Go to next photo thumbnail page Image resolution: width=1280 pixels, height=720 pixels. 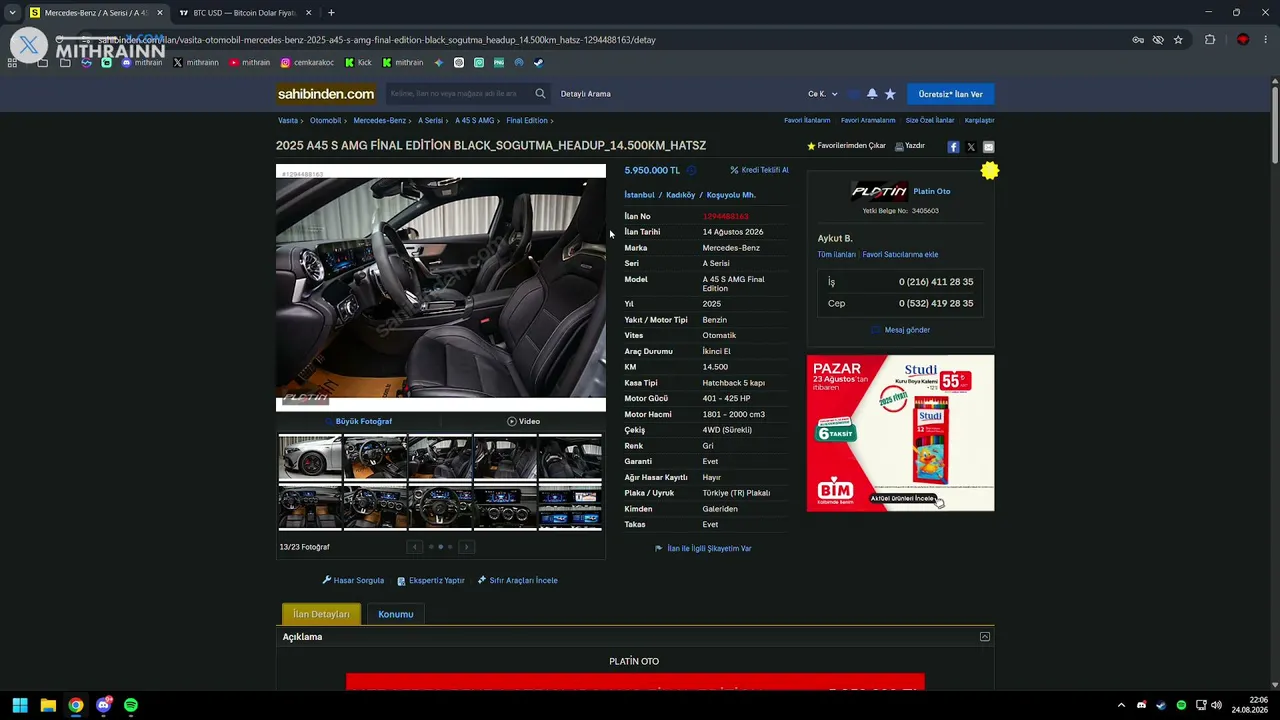point(466,547)
